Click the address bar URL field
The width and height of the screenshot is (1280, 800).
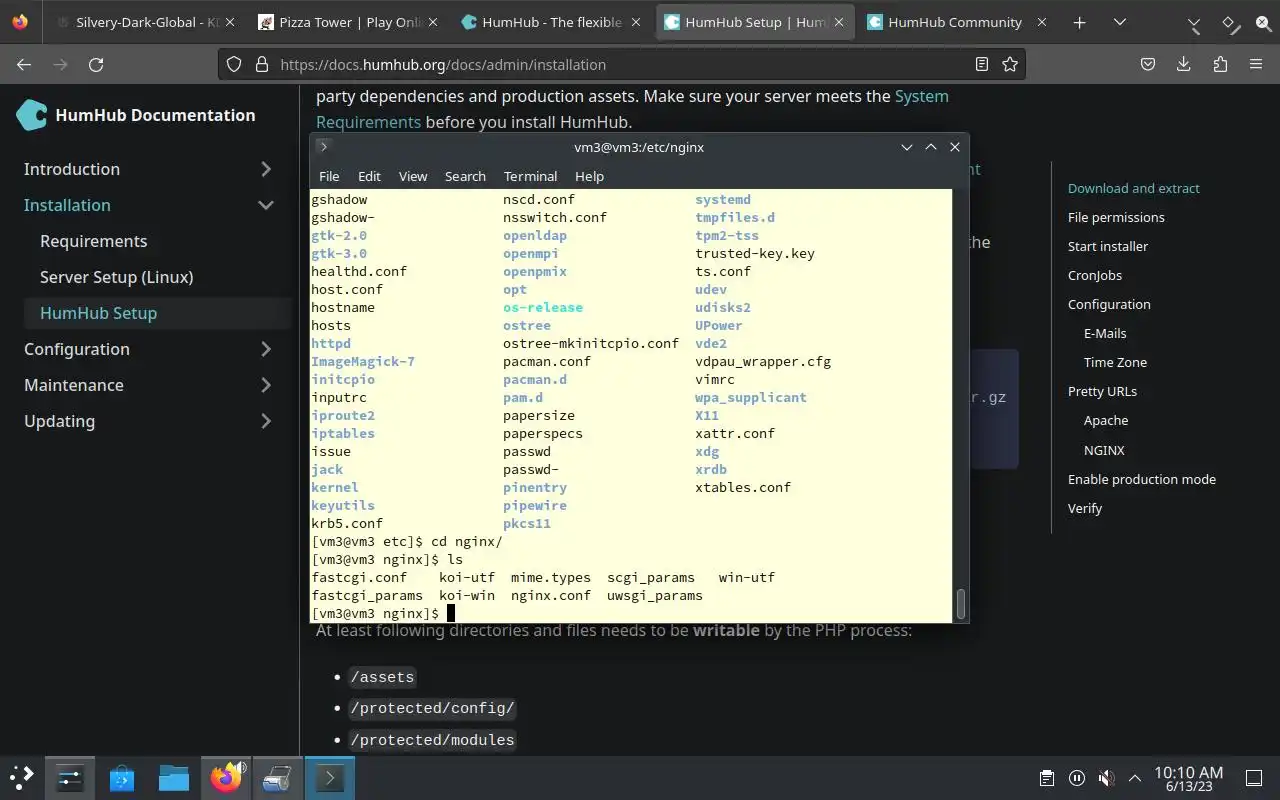620,64
